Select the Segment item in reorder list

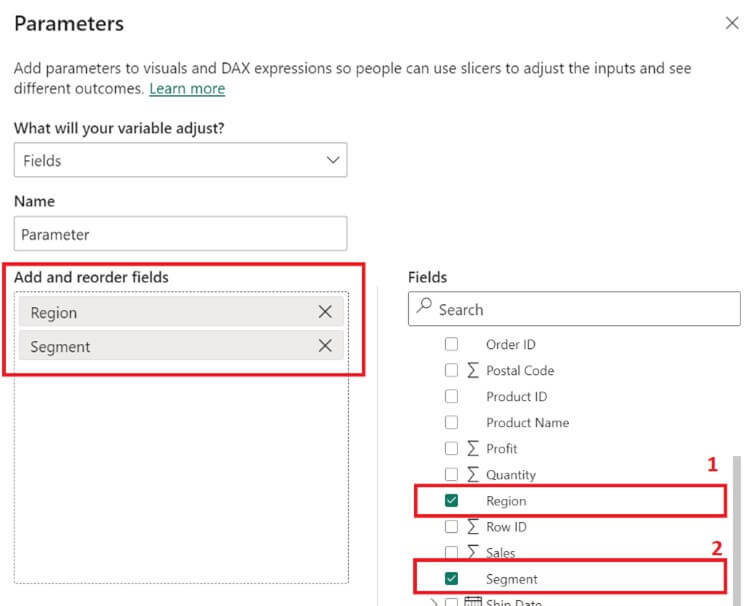click(181, 345)
